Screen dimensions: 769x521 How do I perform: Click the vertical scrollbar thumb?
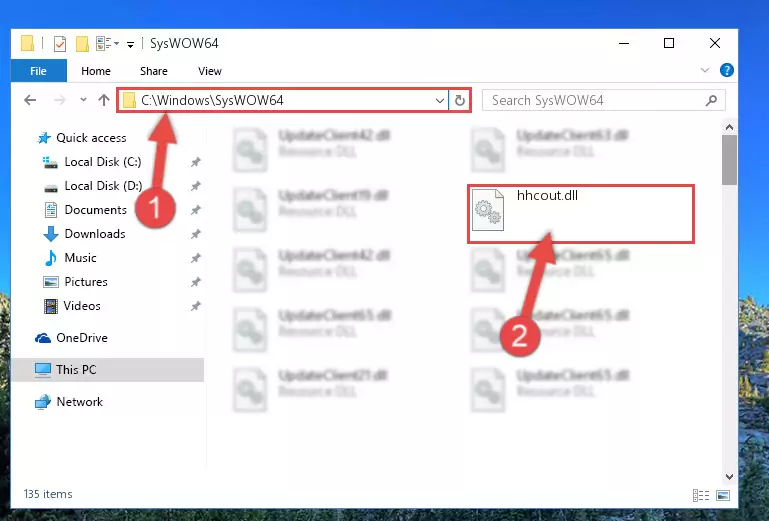point(729,160)
